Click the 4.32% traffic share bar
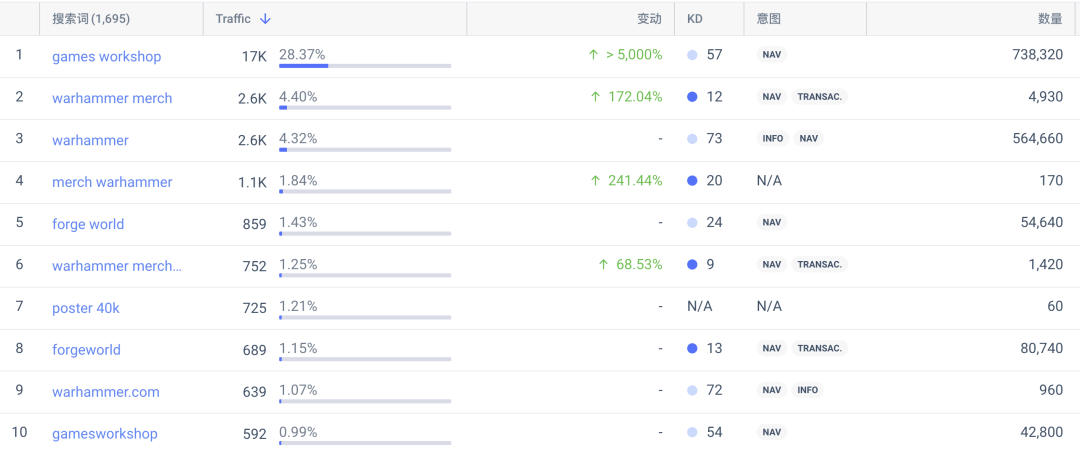 365,150
